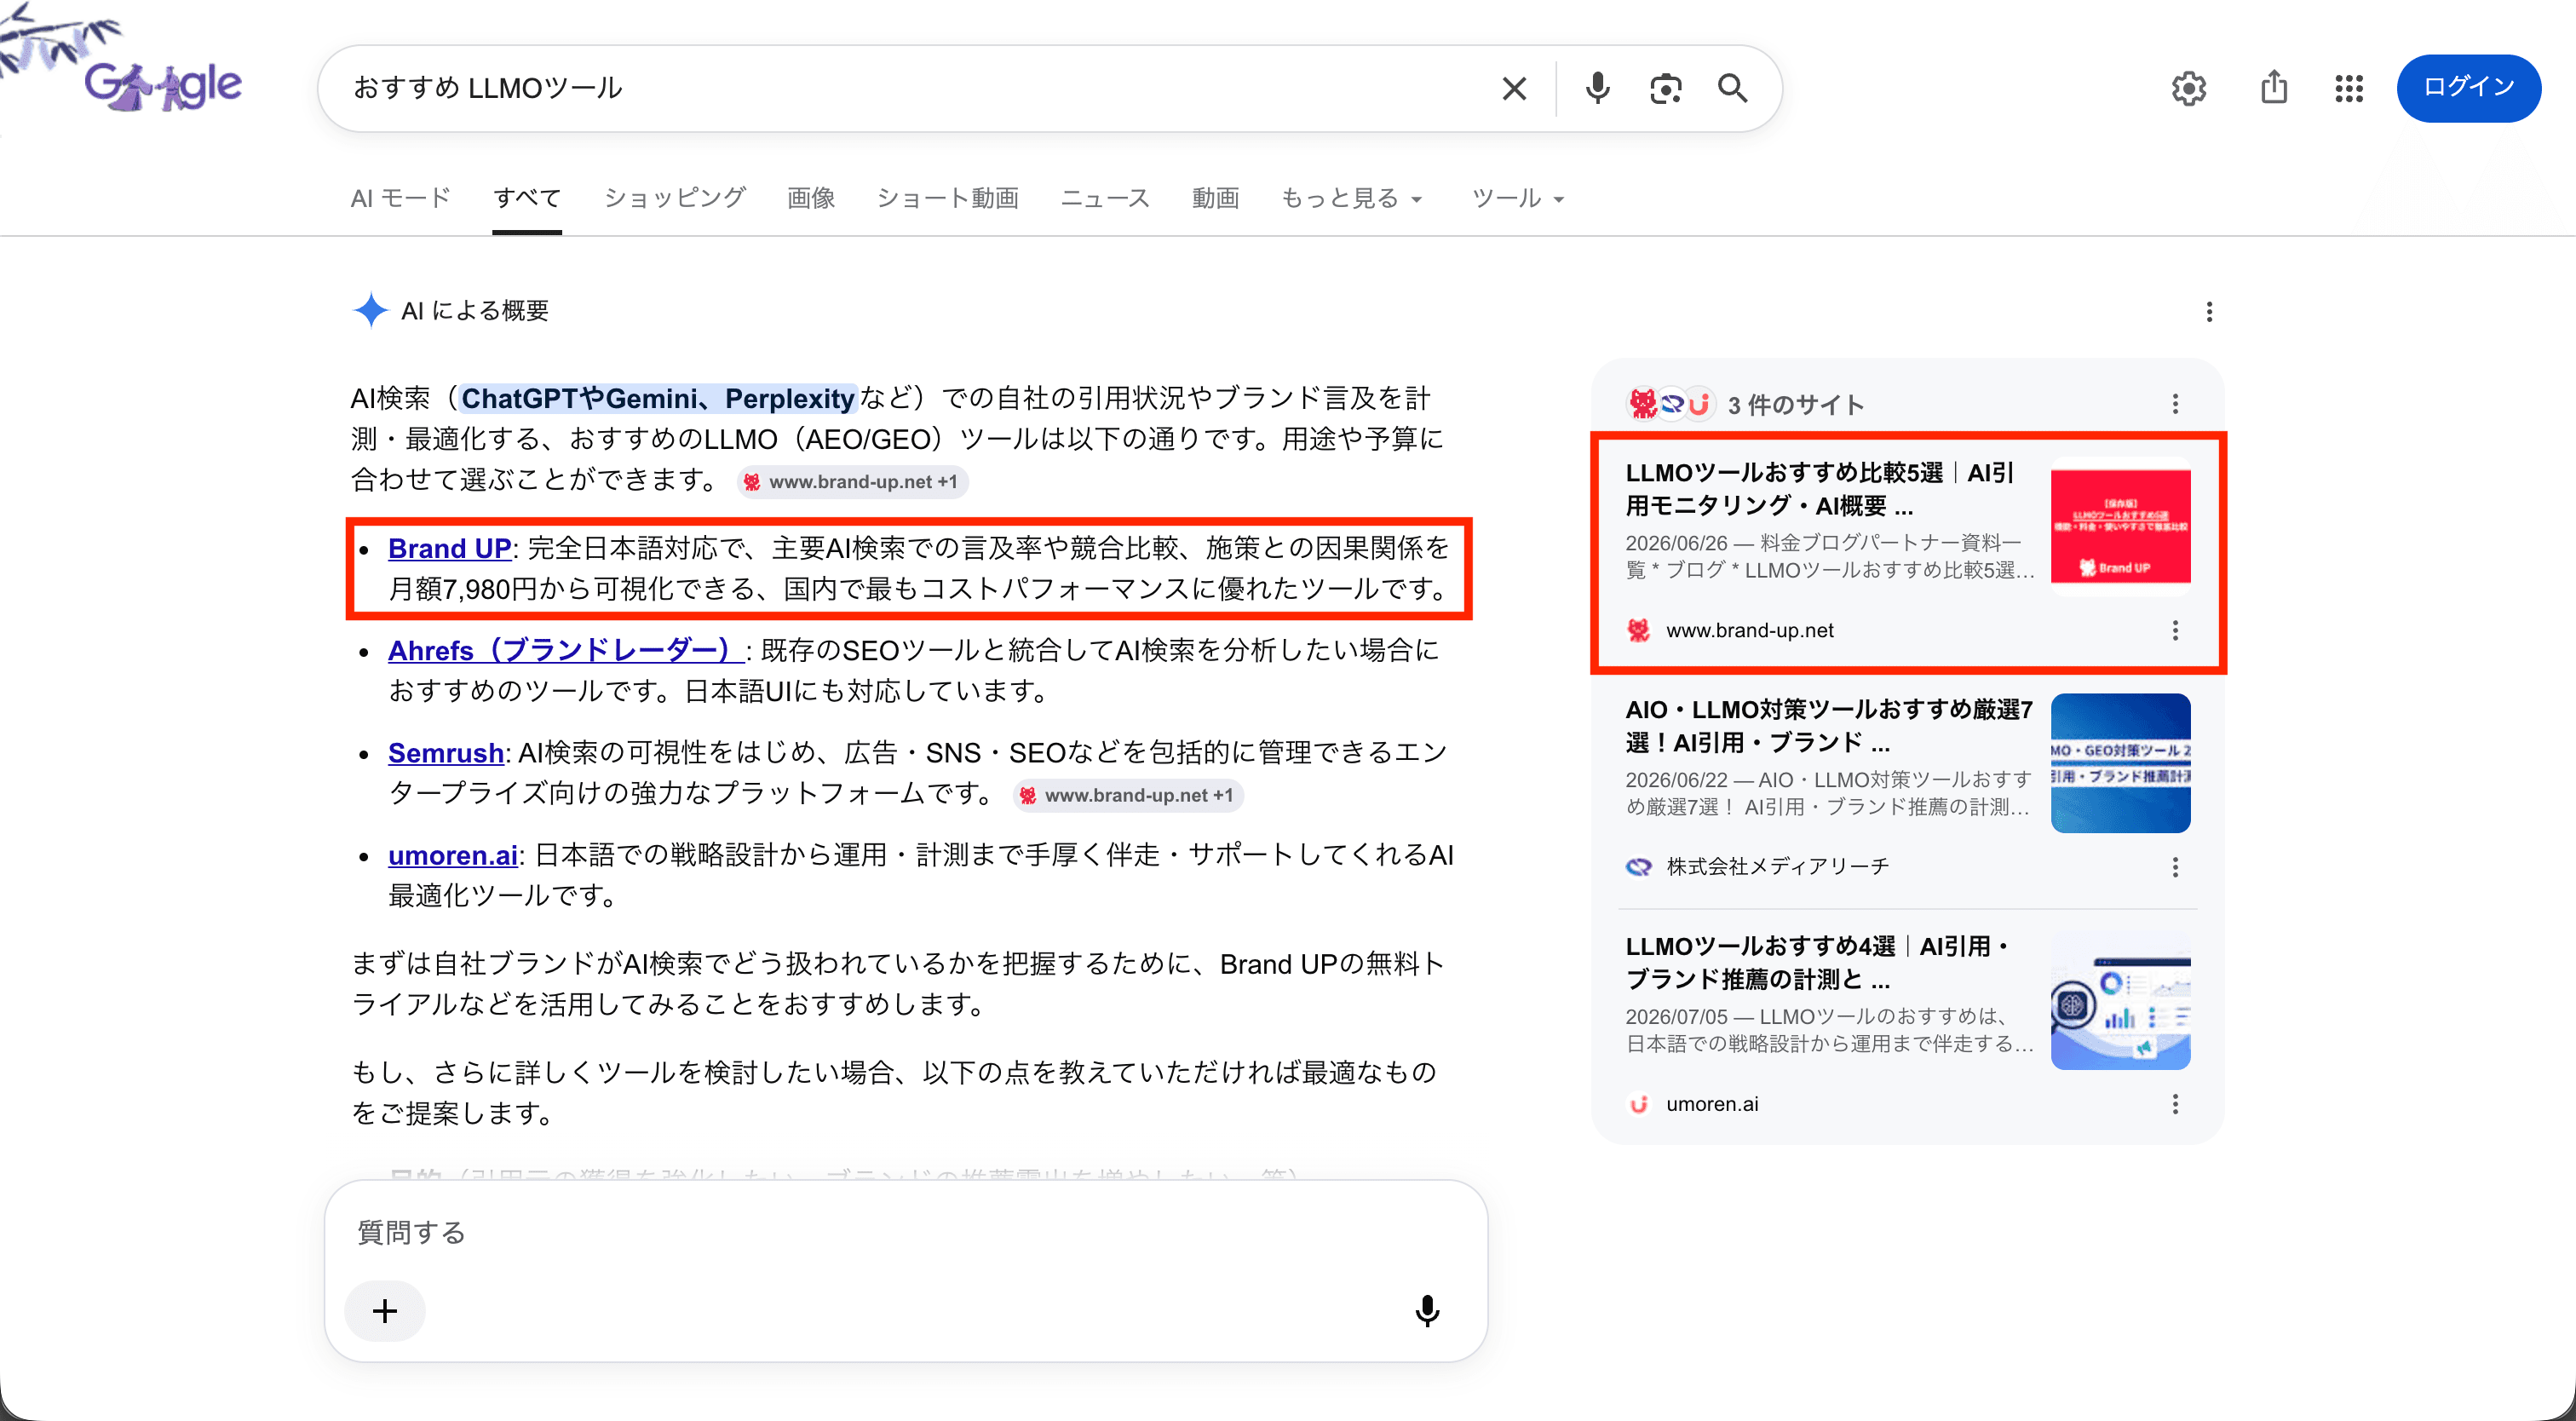2576x1421 pixels.
Task: Click into the main search text field
Action: (915, 88)
